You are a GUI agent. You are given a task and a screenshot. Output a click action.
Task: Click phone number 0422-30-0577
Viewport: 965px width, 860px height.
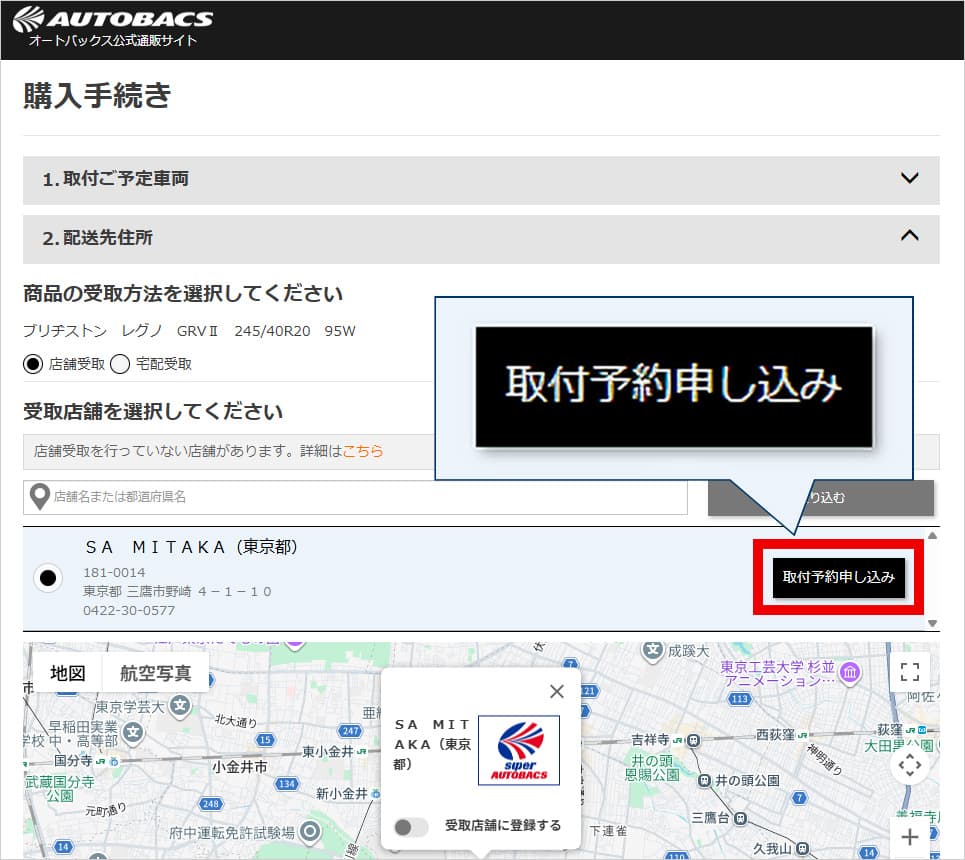[129, 611]
